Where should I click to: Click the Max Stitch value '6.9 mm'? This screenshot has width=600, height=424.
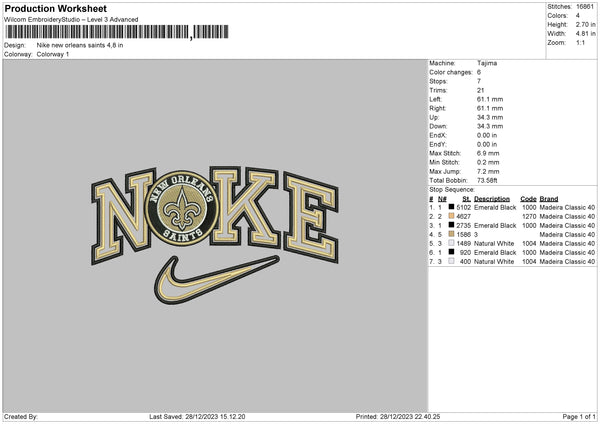tap(488, 153)
